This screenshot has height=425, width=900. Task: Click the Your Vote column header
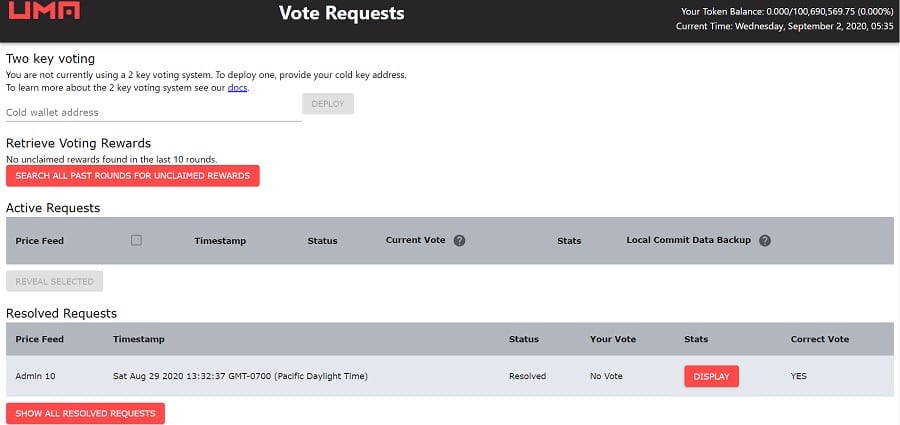point(613,339)
